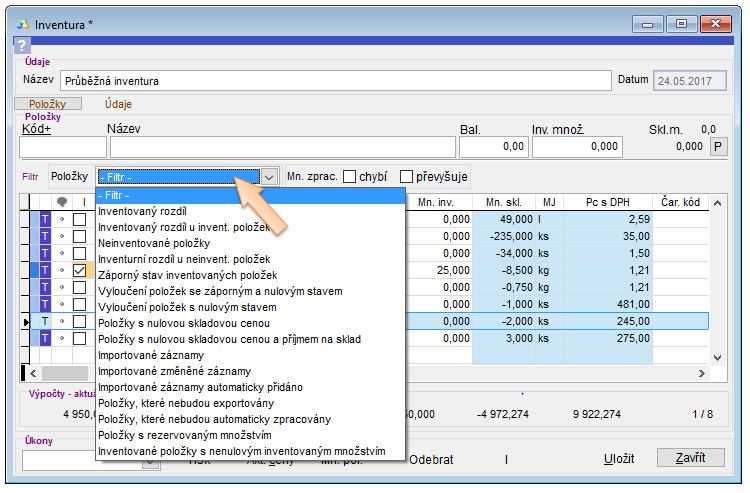Click the P button beside Skl.m. field

[718, 147]
